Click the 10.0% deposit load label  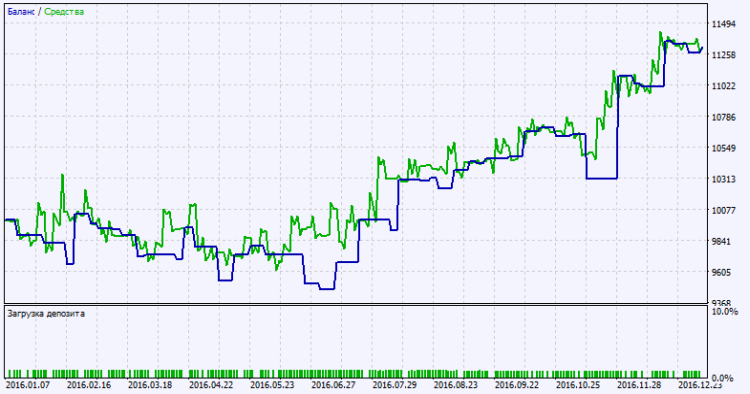725,312
